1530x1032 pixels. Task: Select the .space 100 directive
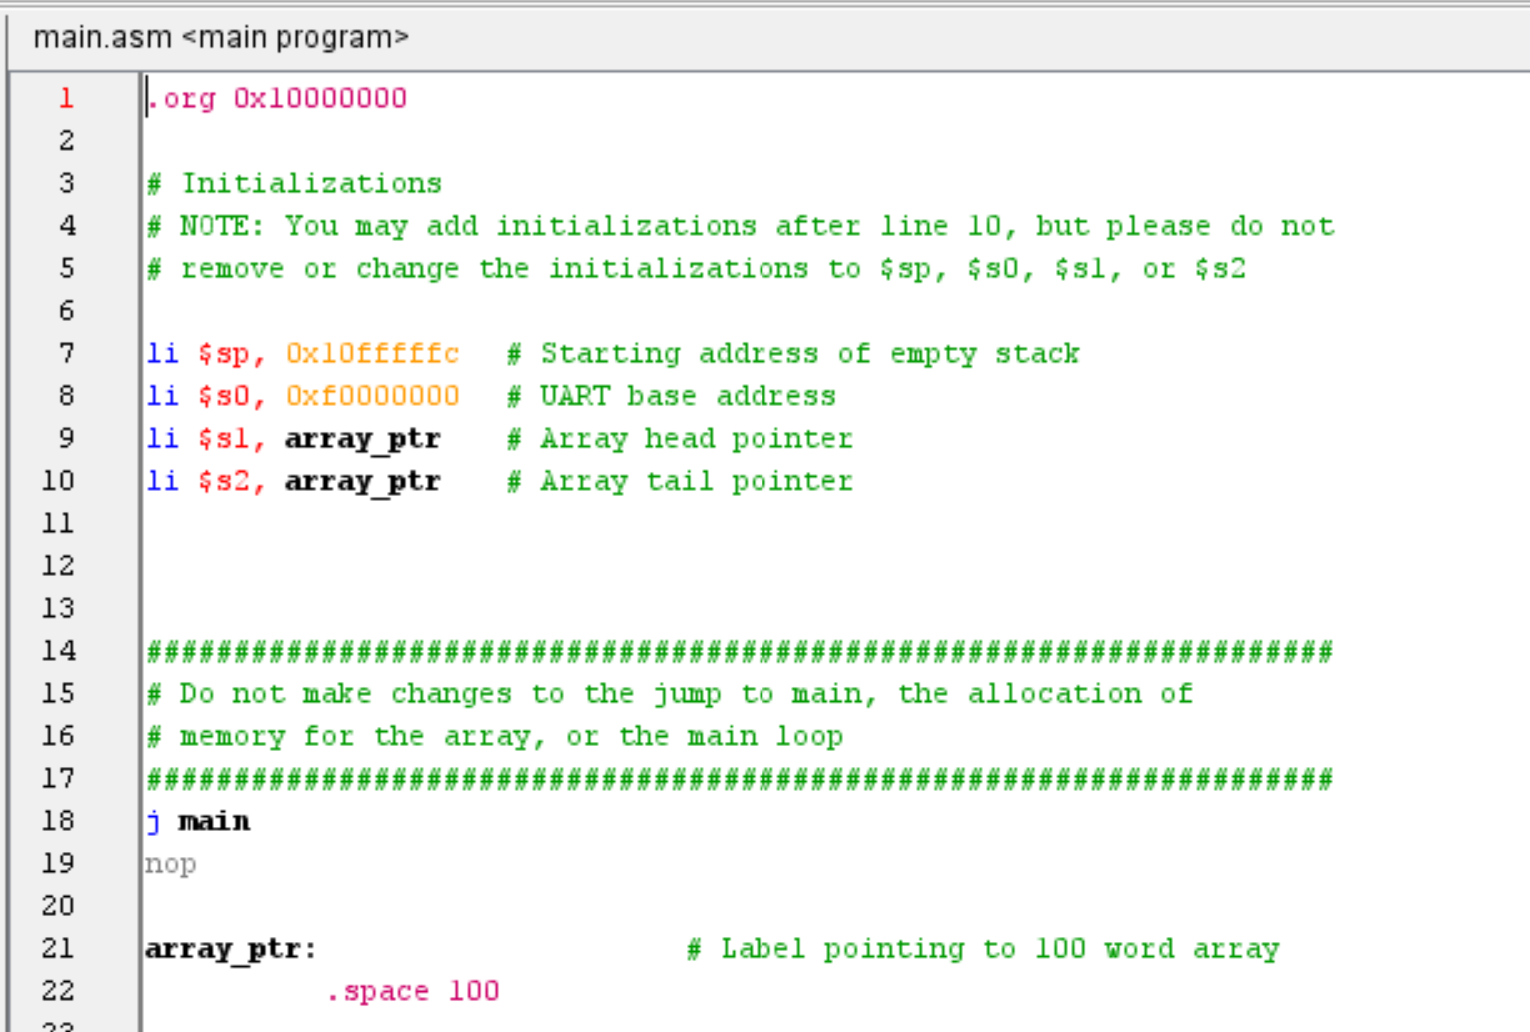coord(412,990)
